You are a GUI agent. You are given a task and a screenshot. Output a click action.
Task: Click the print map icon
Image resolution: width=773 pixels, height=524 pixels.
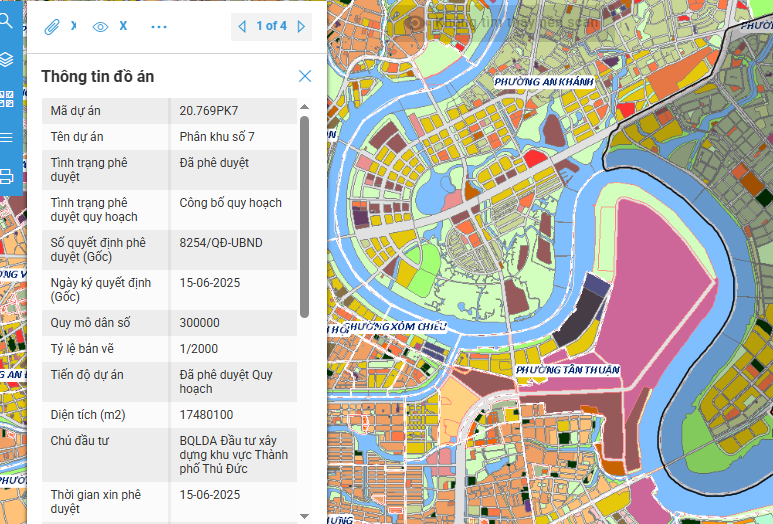(x=7, y=176)
